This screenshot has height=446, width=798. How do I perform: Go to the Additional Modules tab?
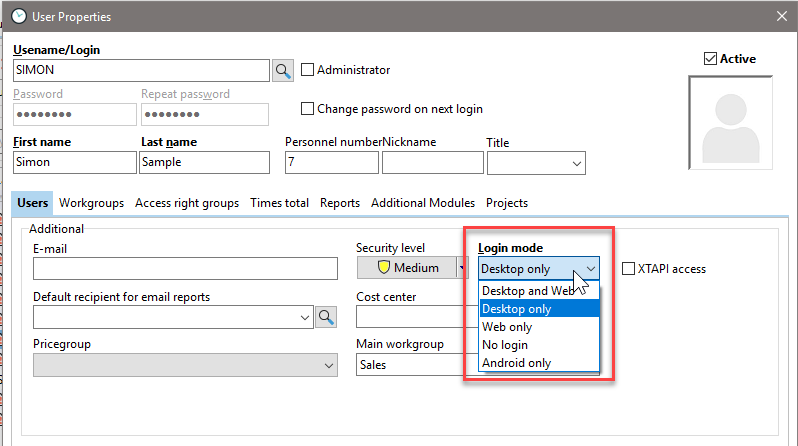coord(423,203)
